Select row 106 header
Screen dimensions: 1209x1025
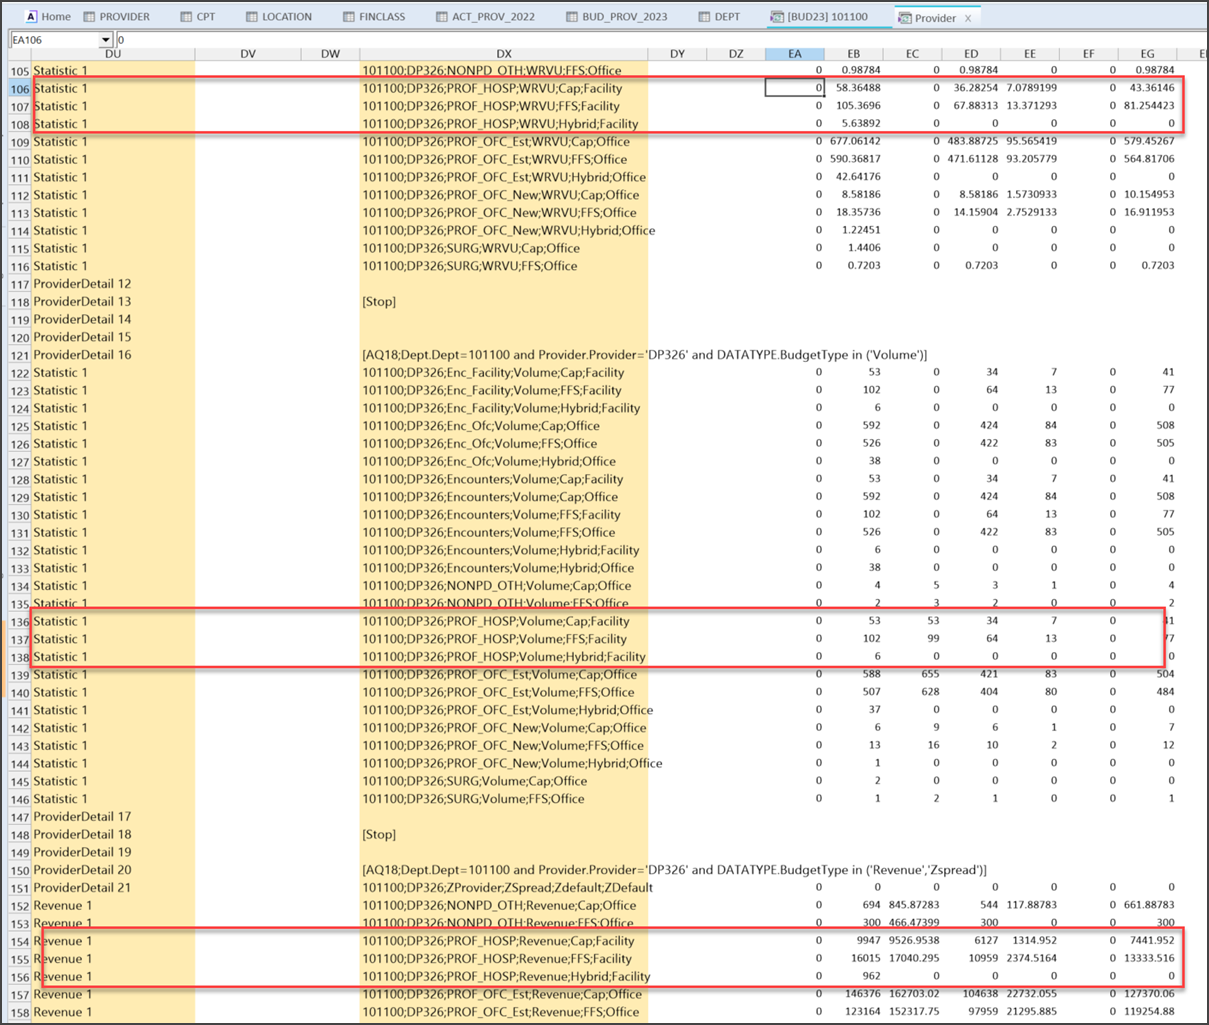(19, 89)
